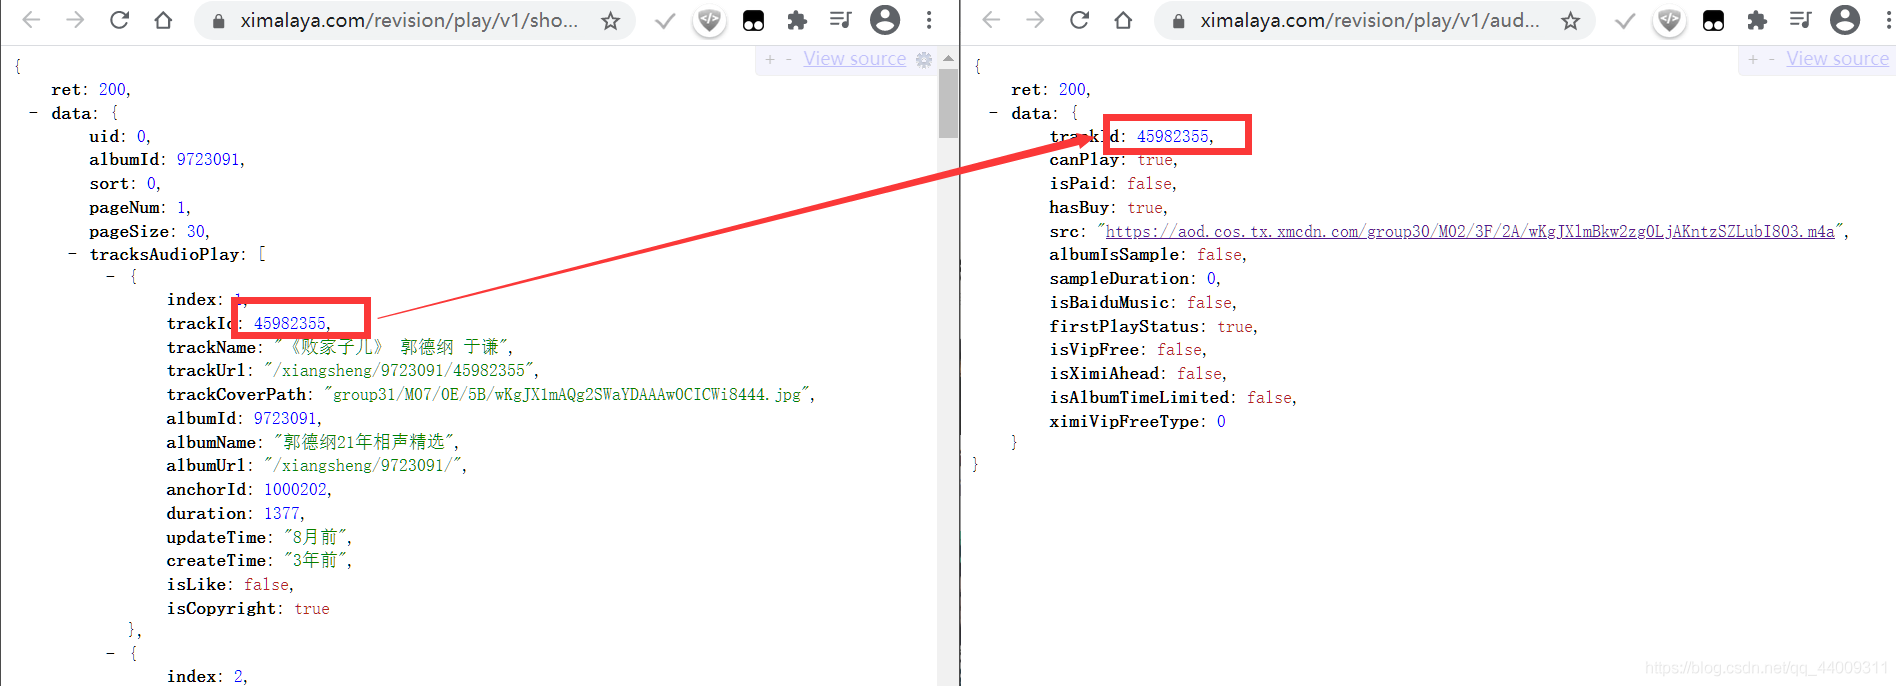This screenshot has height=686, width=1896.
Task: Select the anchorId value 1000202
Action: tap(295, 490)
